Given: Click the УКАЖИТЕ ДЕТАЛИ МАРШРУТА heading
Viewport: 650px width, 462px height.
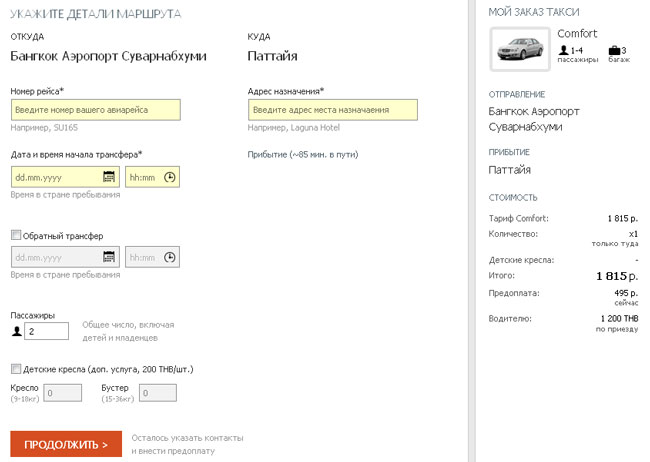Looking at the screenshot, I should pos(96,14).
